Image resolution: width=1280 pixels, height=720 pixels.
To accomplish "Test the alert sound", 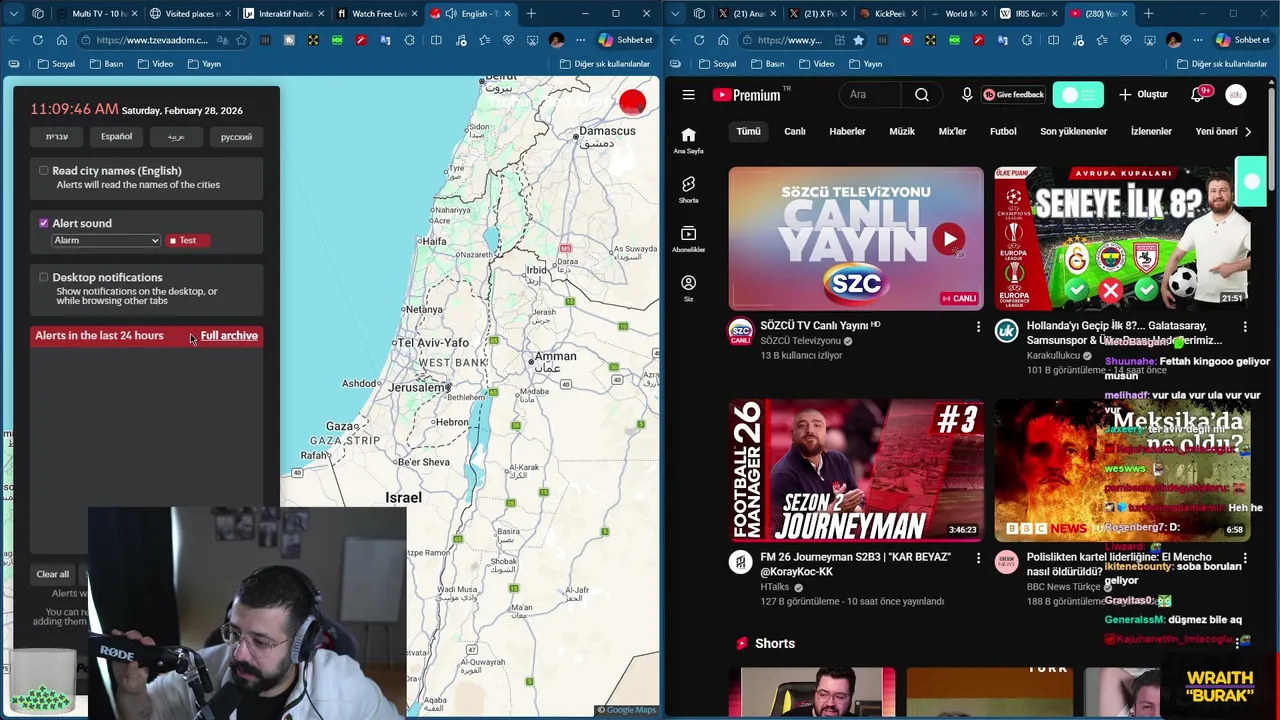I will coord(188,240).
